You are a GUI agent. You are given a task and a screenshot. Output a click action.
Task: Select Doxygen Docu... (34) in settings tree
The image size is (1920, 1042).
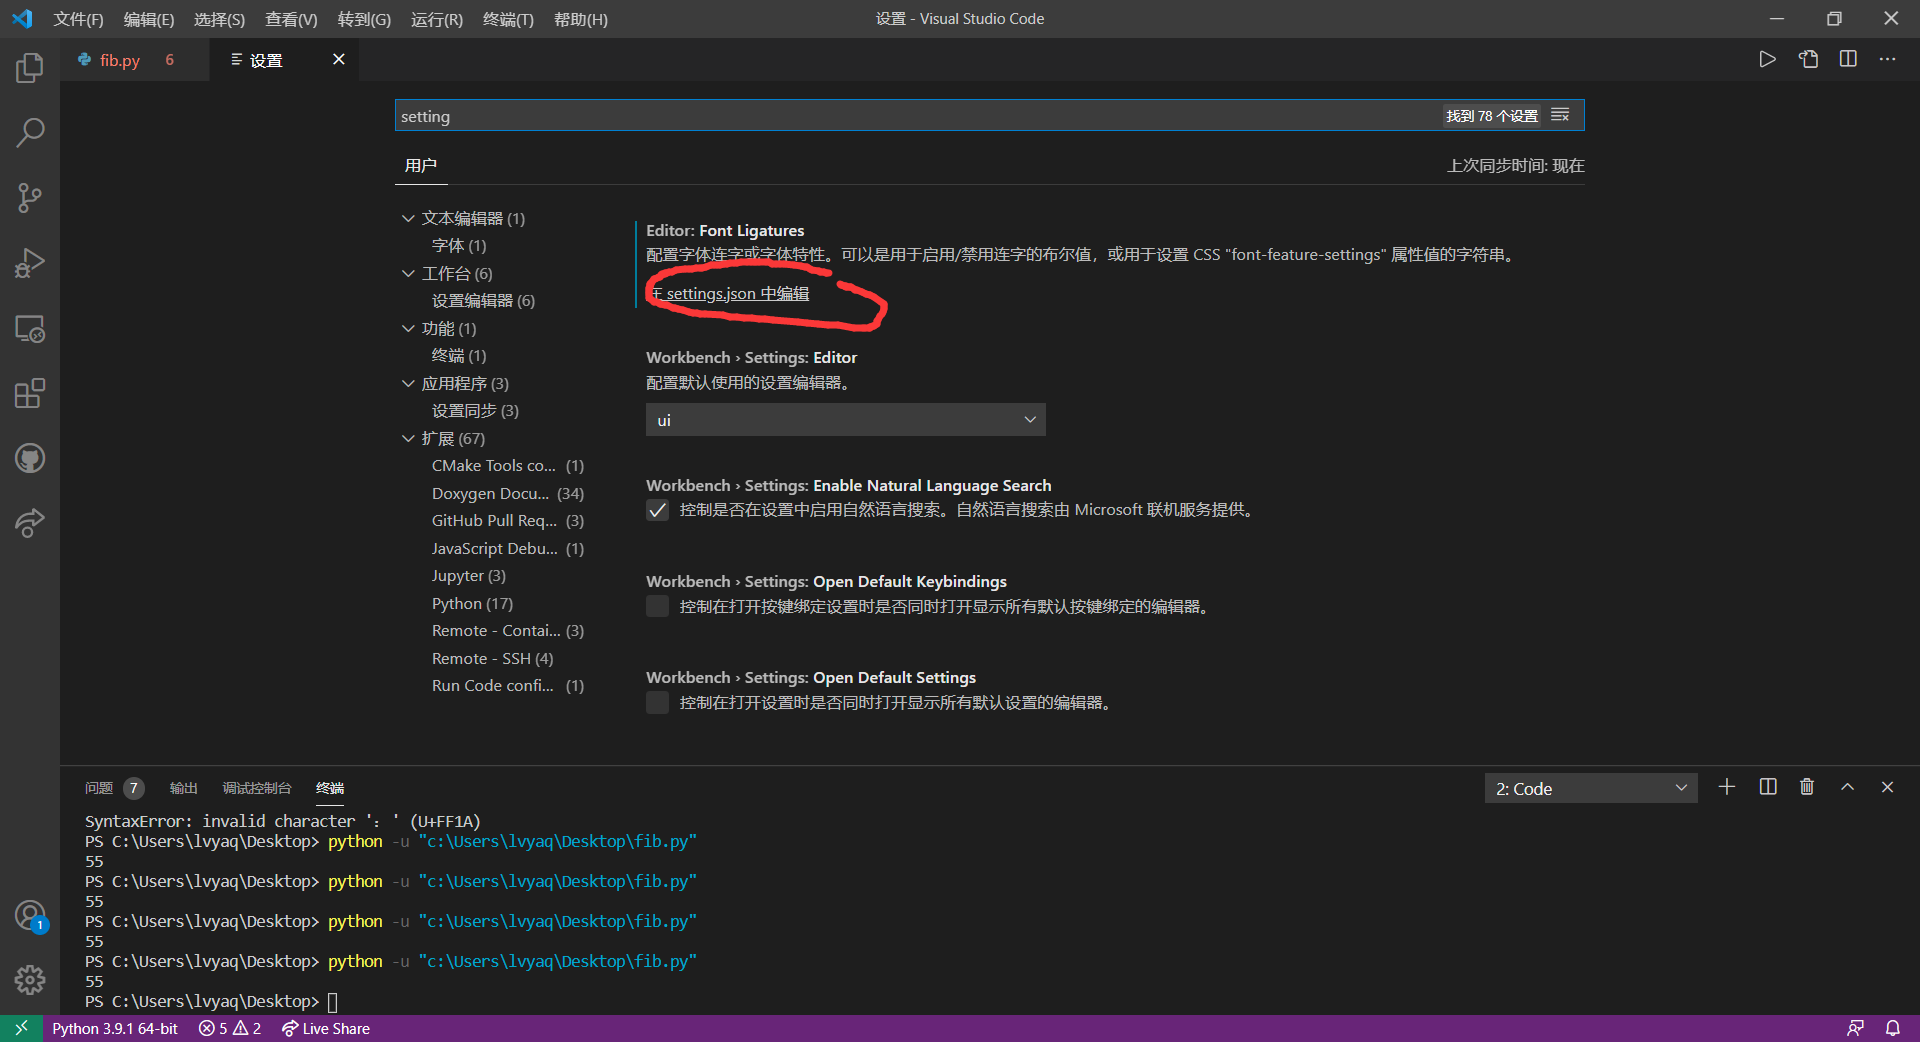tap(508, 494)
